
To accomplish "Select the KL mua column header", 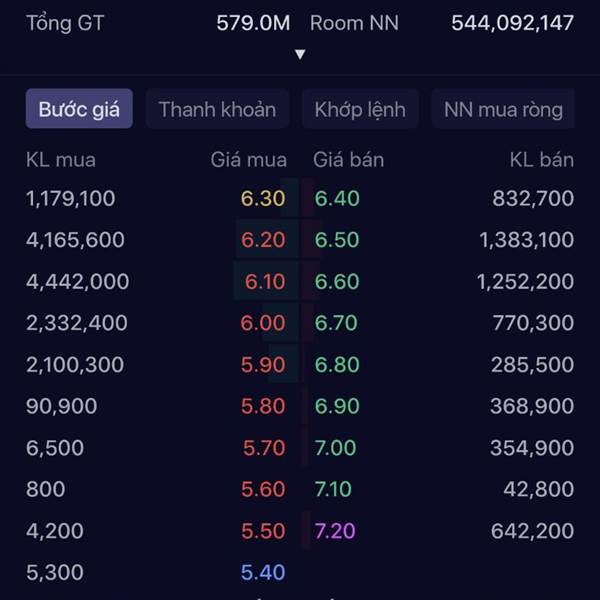I will [61, 160].
